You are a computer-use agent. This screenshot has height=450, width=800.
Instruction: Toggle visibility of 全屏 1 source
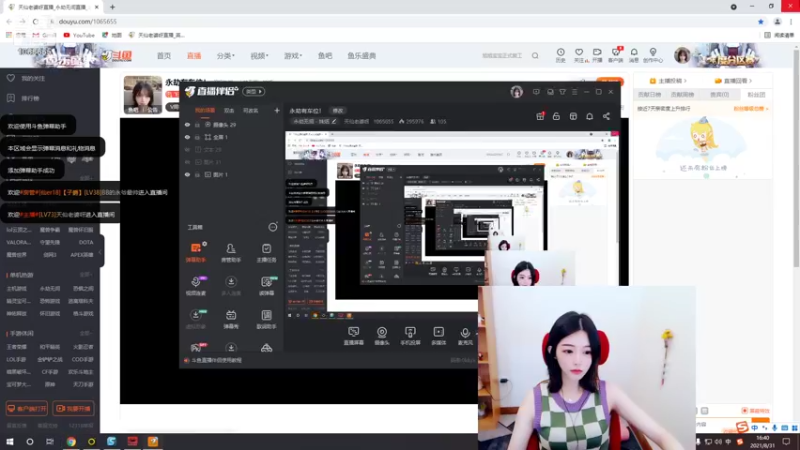click(x=187, y=137)
